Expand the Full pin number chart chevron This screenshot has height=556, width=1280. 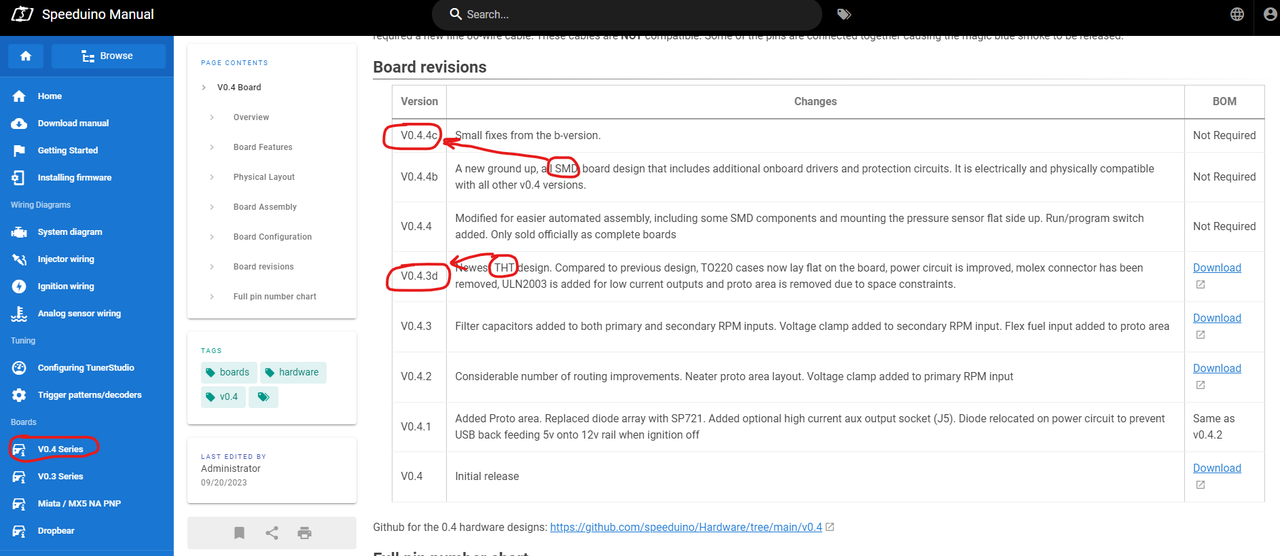coord(212,297)
